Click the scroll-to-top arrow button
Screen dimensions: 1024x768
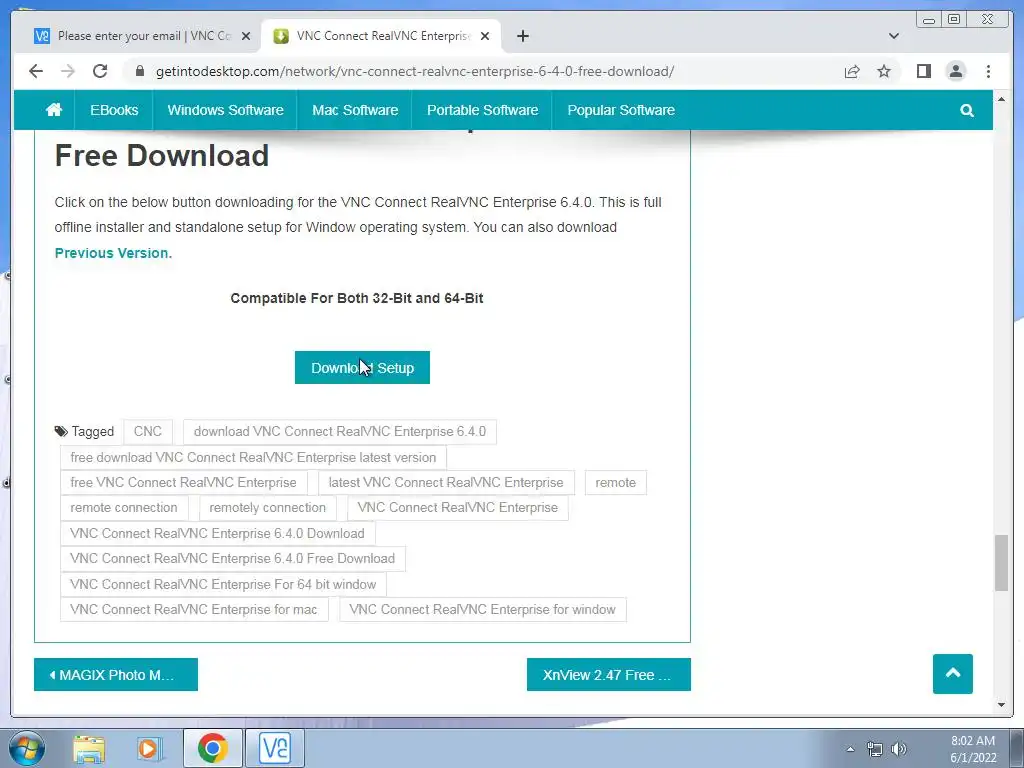pos(953,673)
